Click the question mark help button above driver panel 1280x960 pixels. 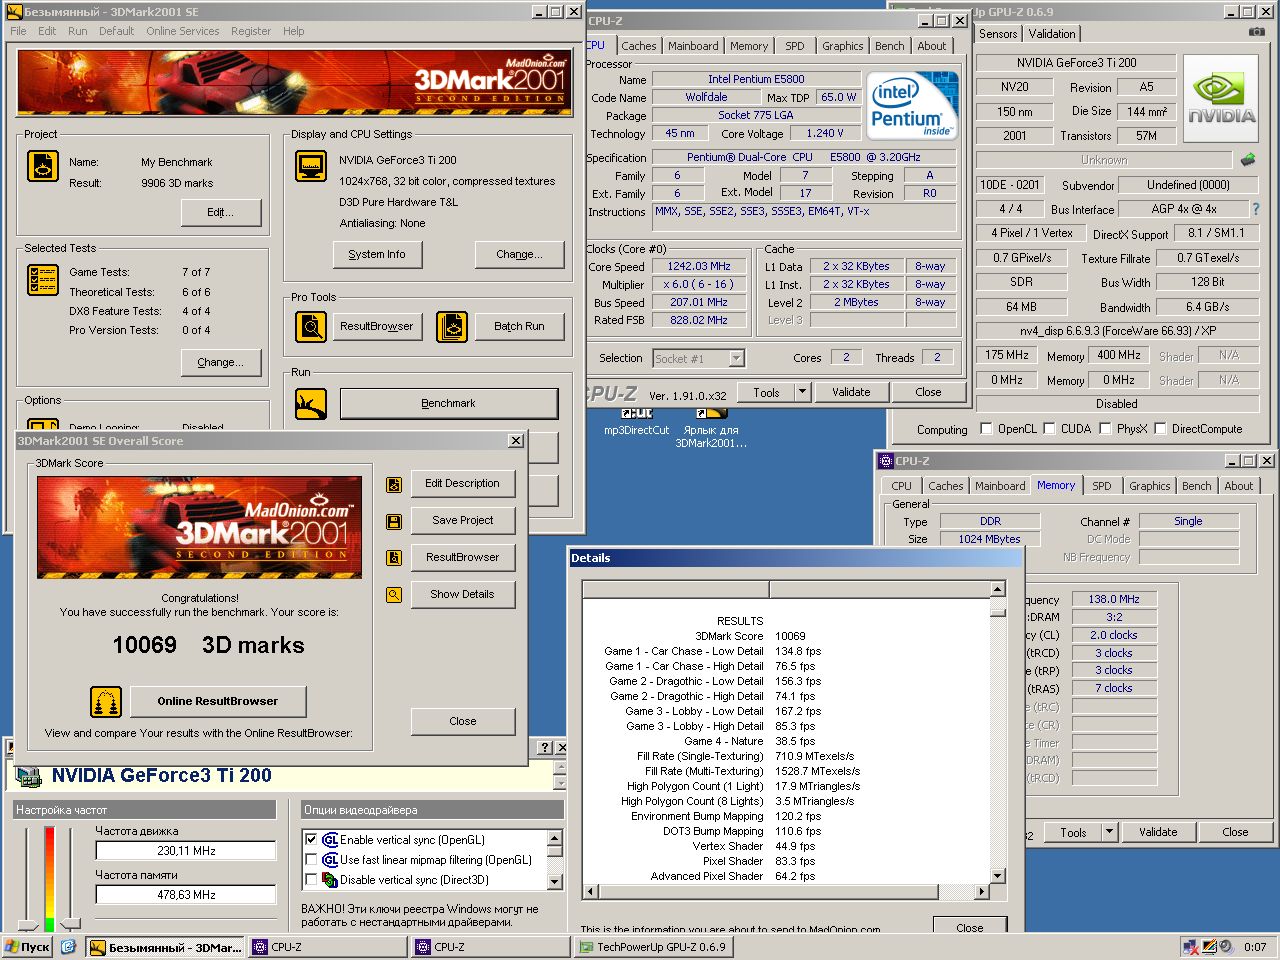(x=545, y=748)
